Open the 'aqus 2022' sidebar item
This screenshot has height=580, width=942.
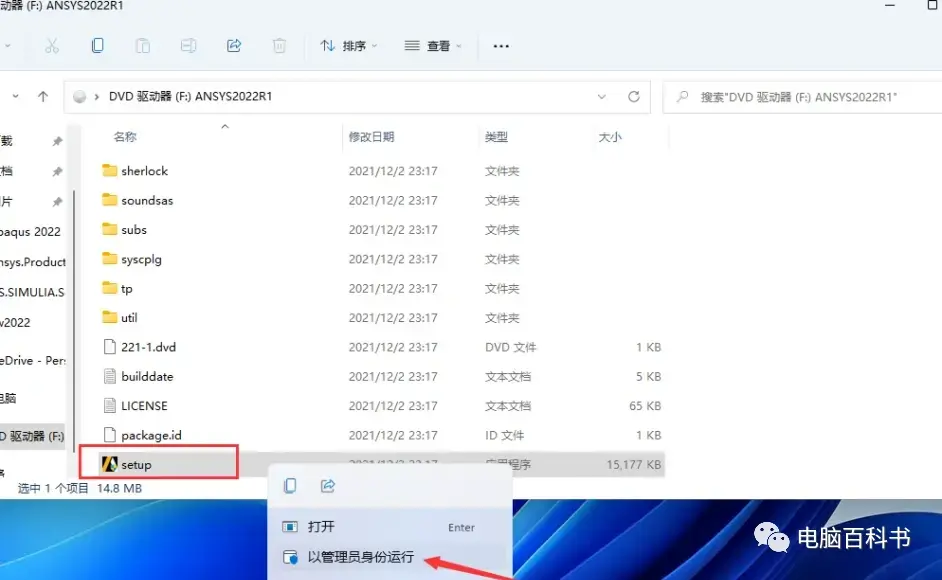pyautogui.click(x=31, y=232)
